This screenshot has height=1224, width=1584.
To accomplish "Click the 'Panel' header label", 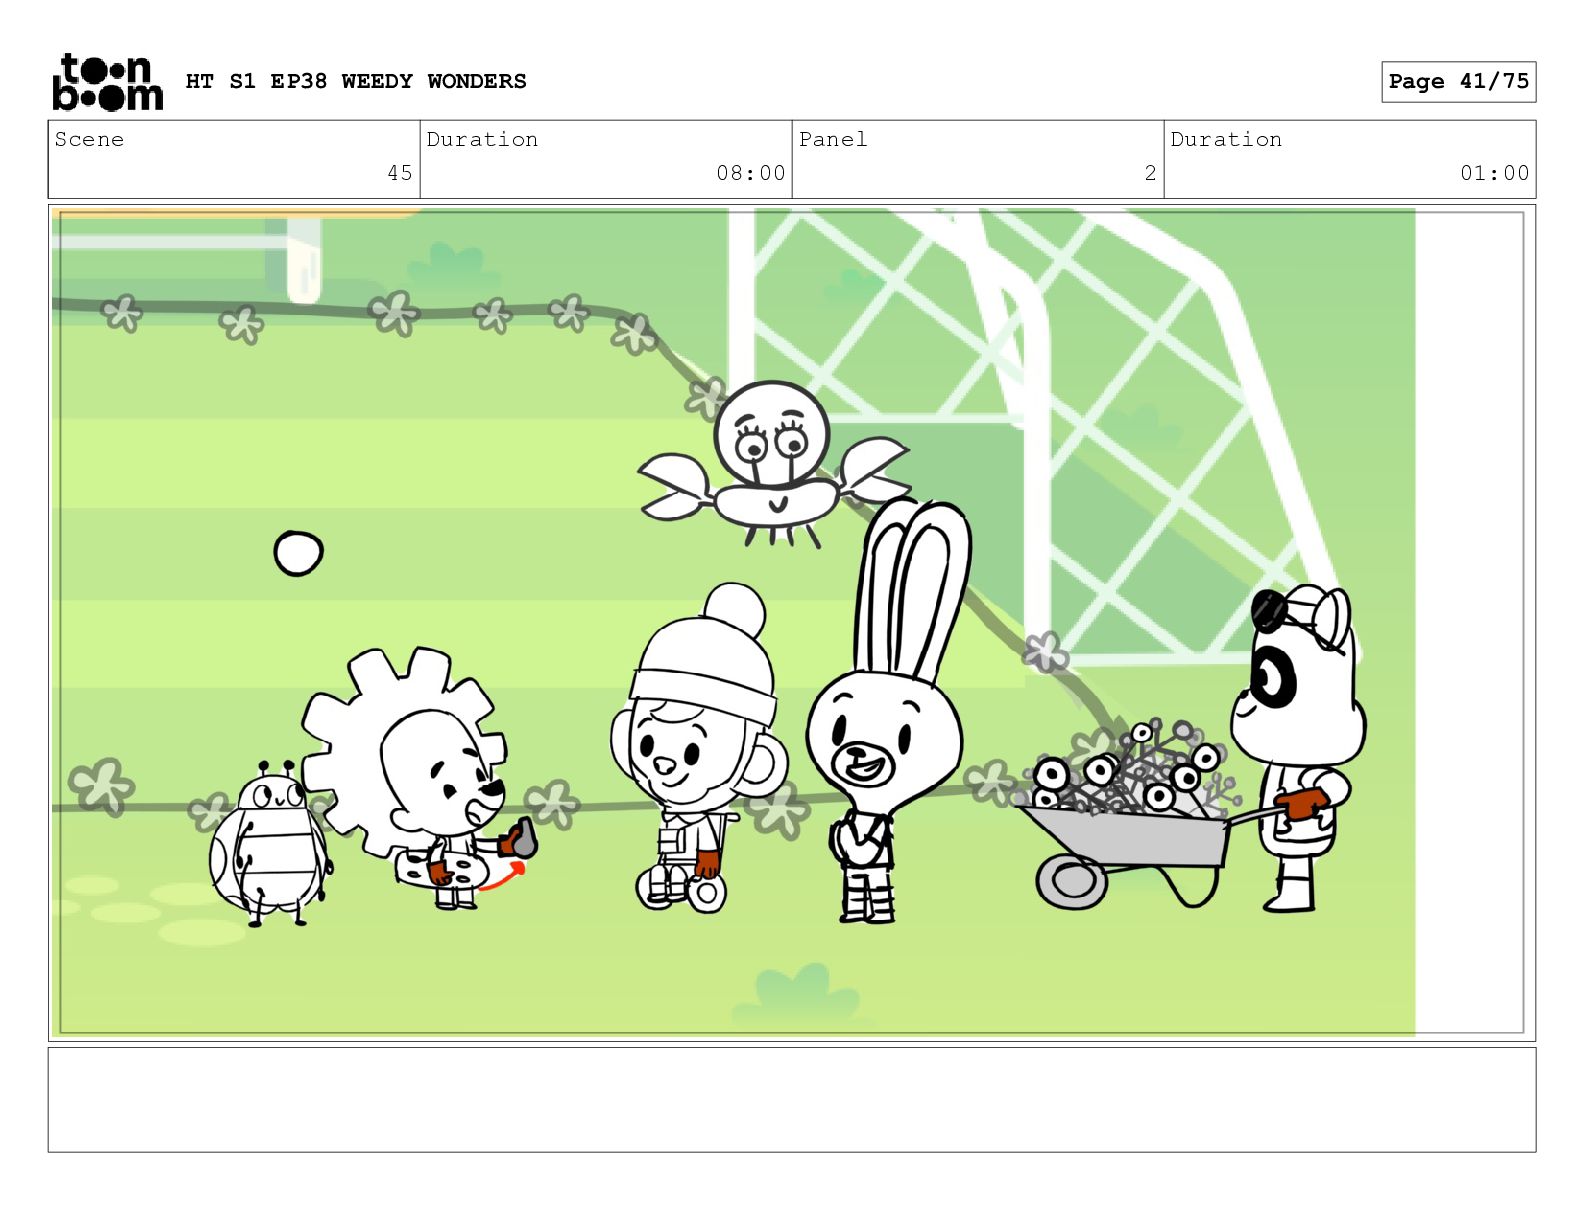I will pos(833,139).
